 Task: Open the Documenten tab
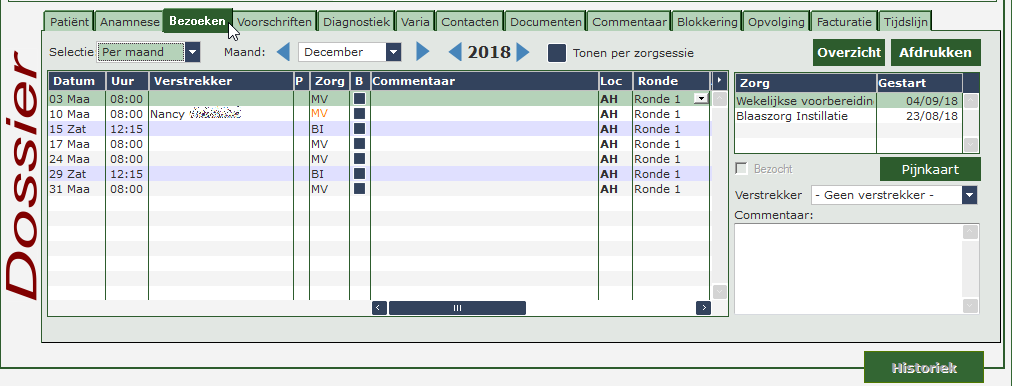[546, 22]
